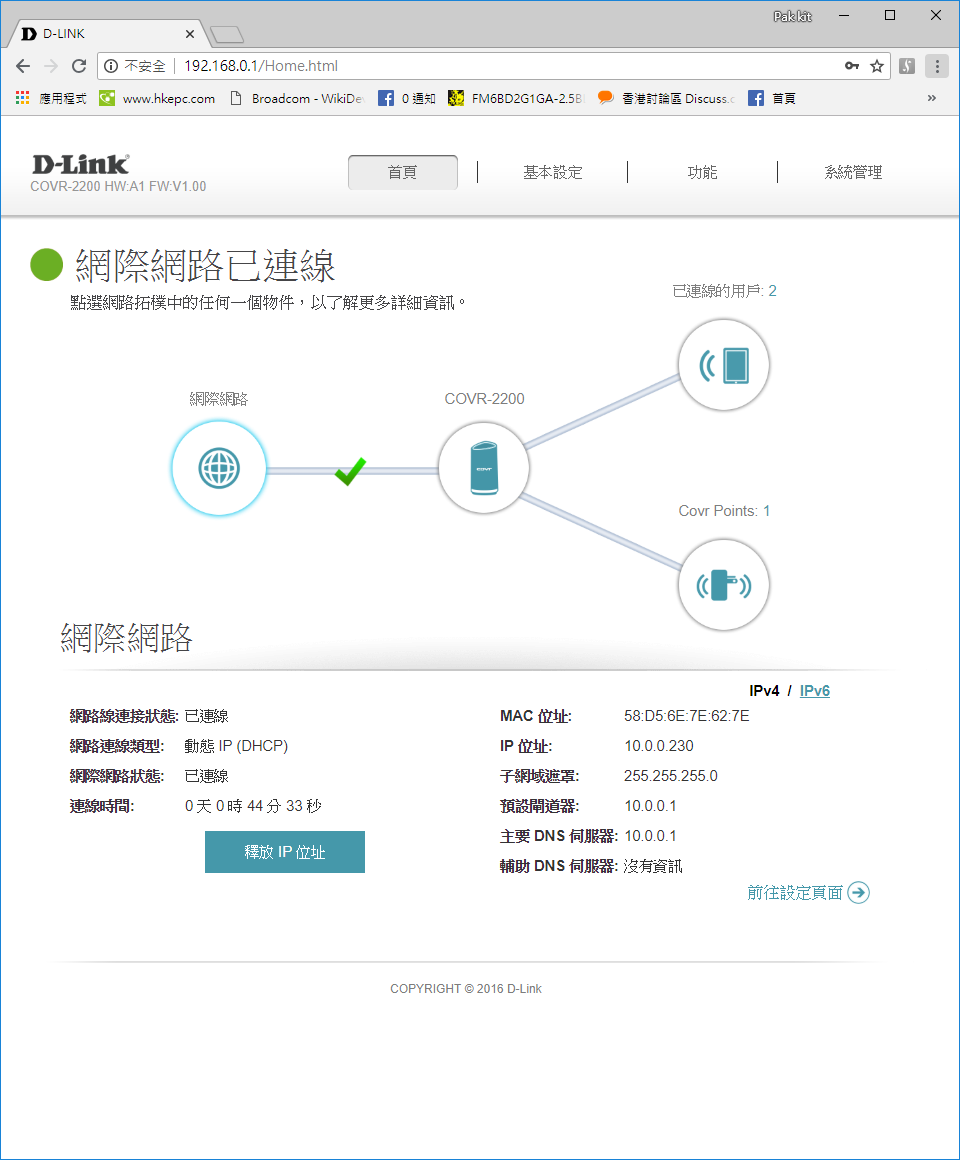Viewport: 960px width, 1160px height.
Task: Click the browser extension icon
Action: [907, 66]
